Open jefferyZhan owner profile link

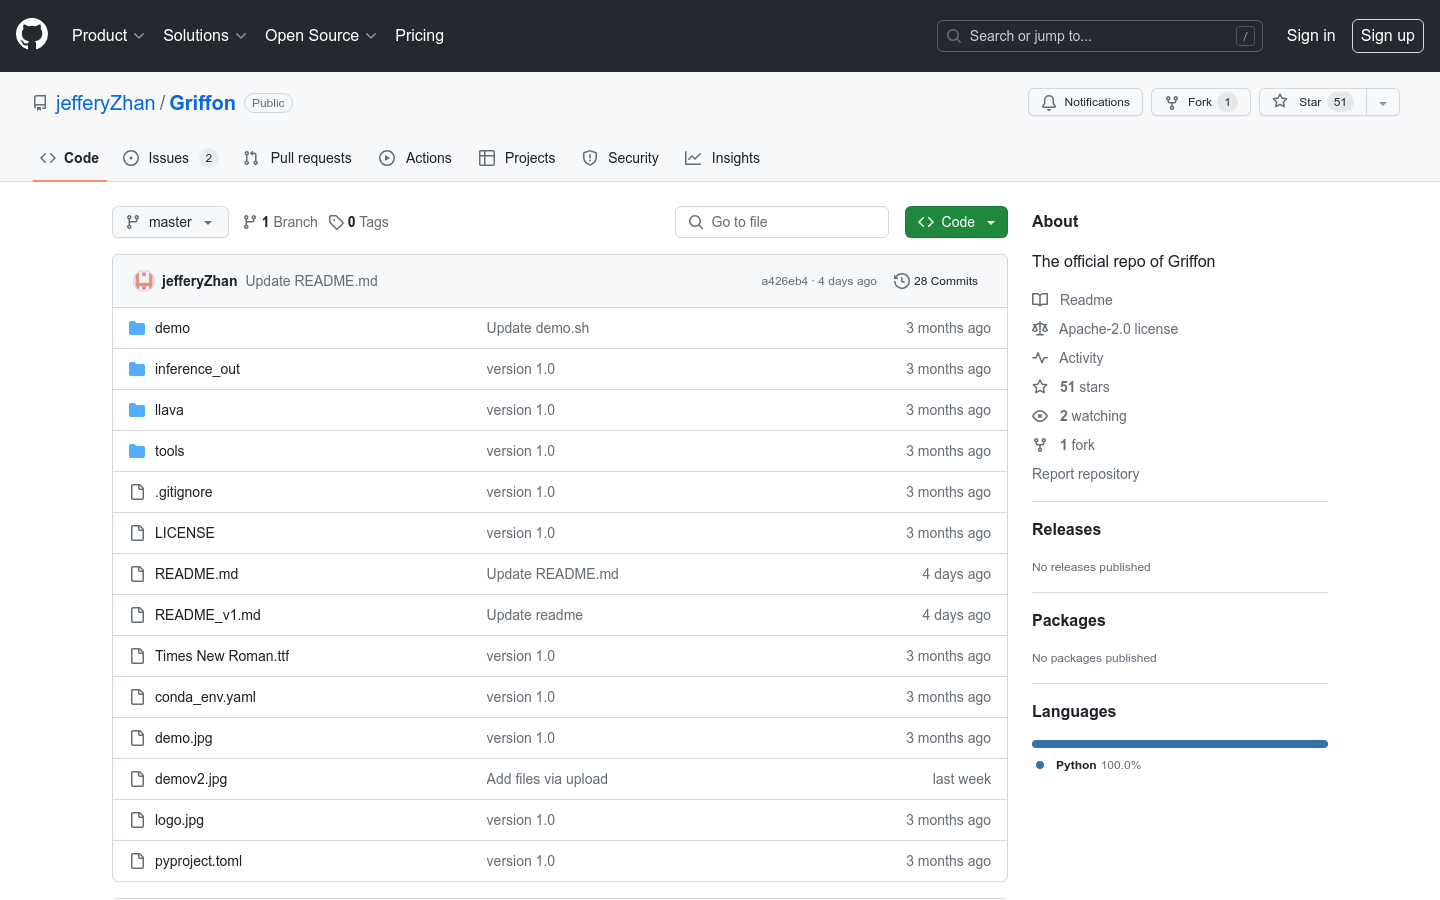(x=105, y=103)
